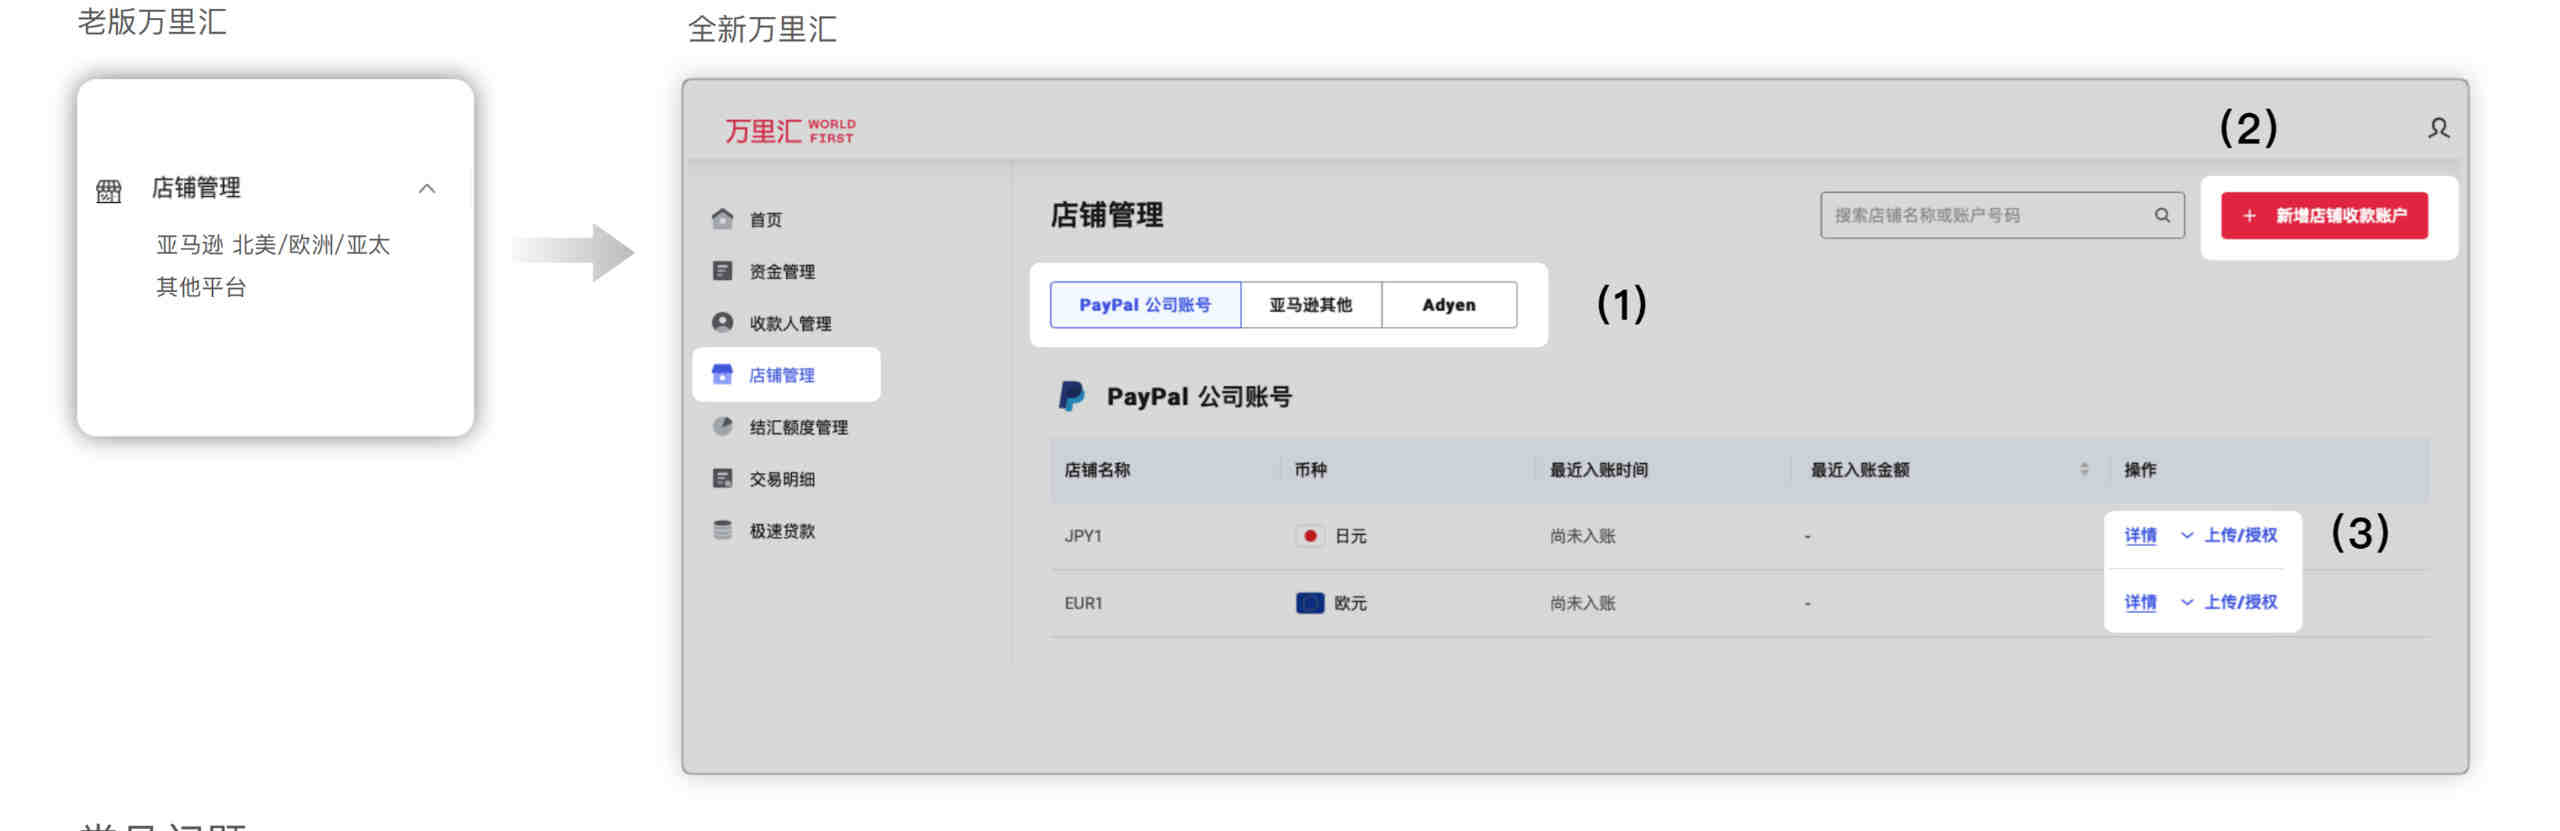This screenshot has height=831, width=2560.
Task: Open 详情 link for EUR1
Action: 2140,602
